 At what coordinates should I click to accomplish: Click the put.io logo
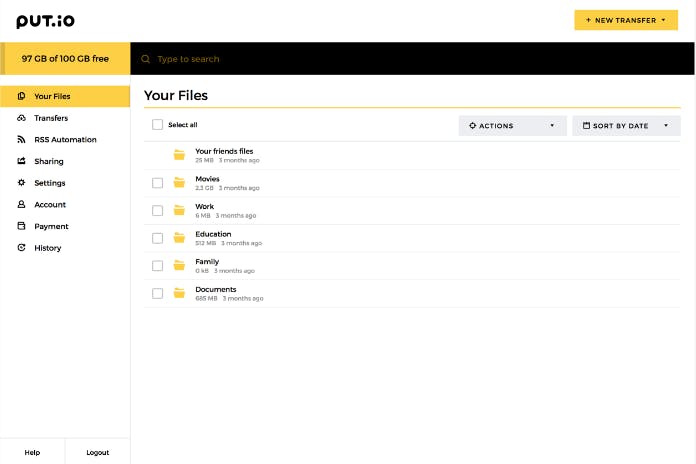click(x=45, y=21)
